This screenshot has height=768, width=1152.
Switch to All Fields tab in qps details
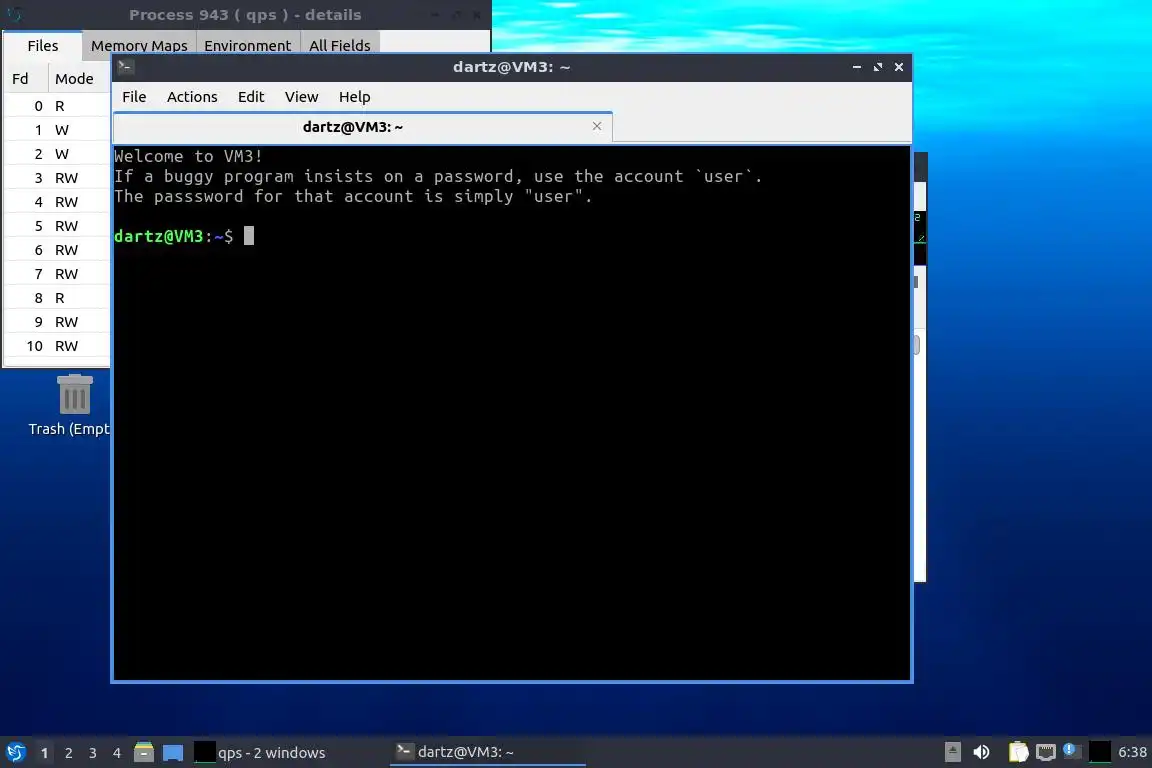click(x=339, y=46)
